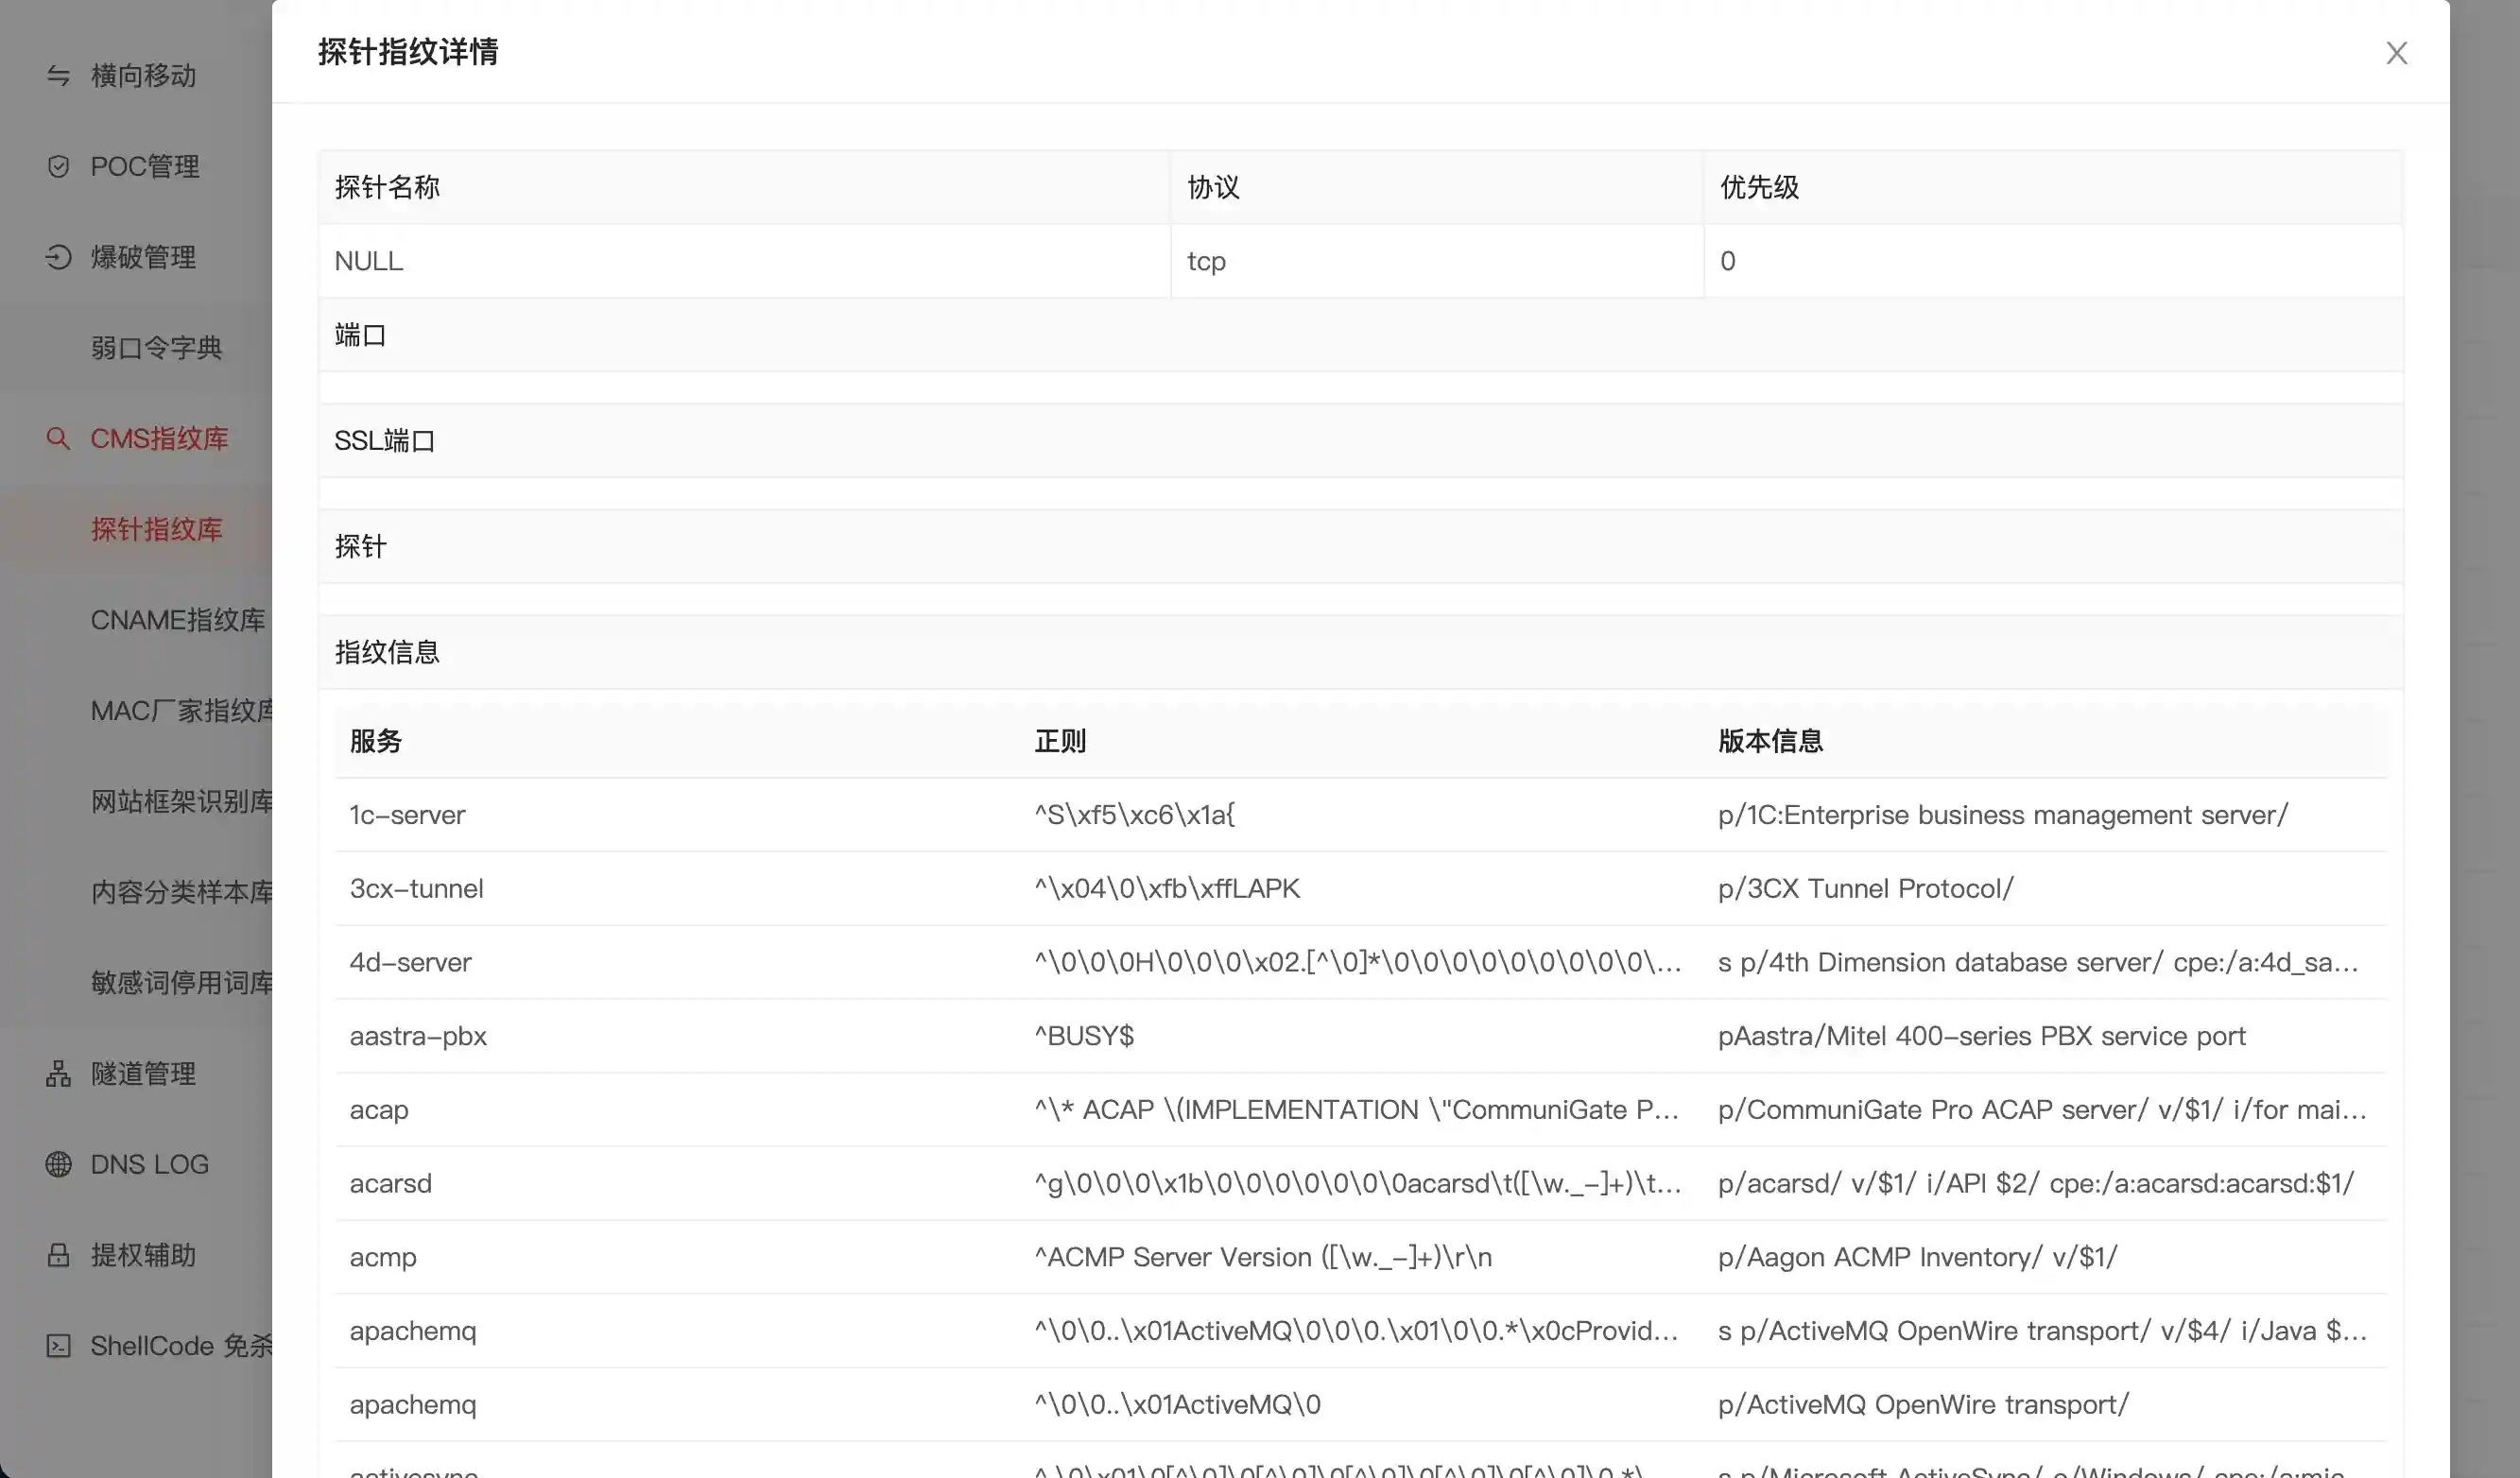This screenshot has width=2520, height=1478.
Task: Click the 1c-server fingerprint row
Action: click(407, 815)
